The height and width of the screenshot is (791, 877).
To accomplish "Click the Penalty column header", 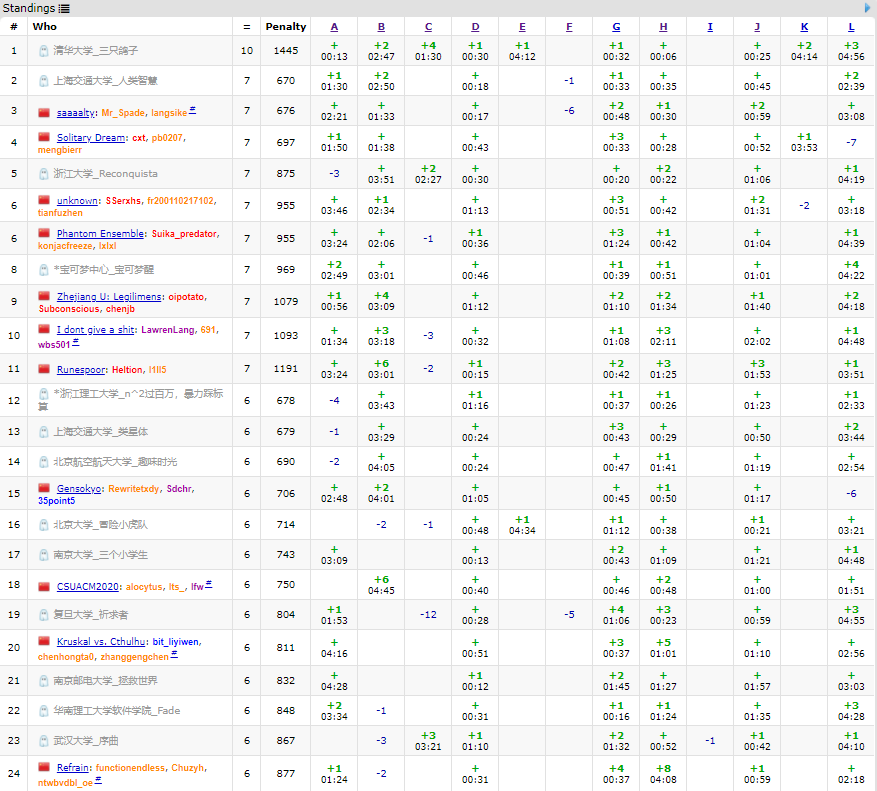I will [x=285, y=27].
